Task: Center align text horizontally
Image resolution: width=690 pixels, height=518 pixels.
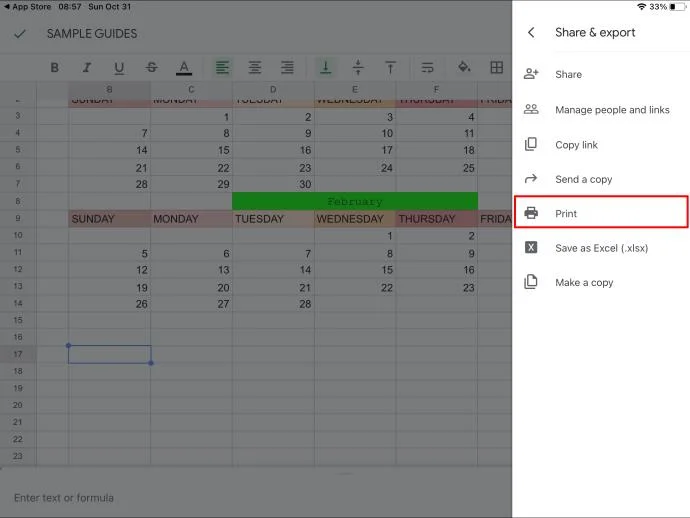Action: [255, 67]
